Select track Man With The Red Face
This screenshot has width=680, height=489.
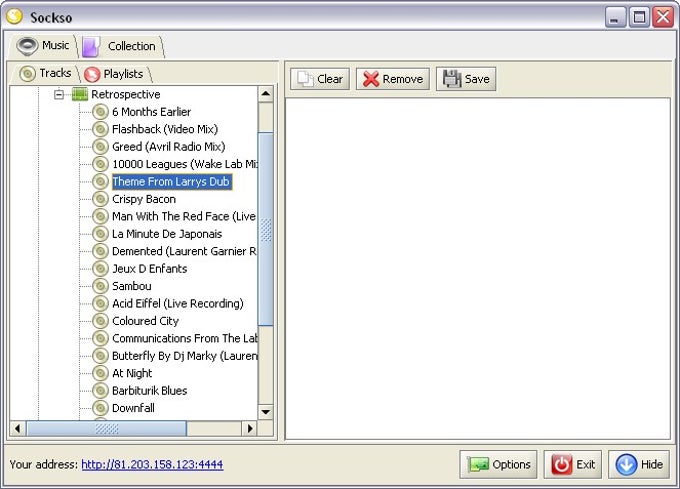pos(184,216)
